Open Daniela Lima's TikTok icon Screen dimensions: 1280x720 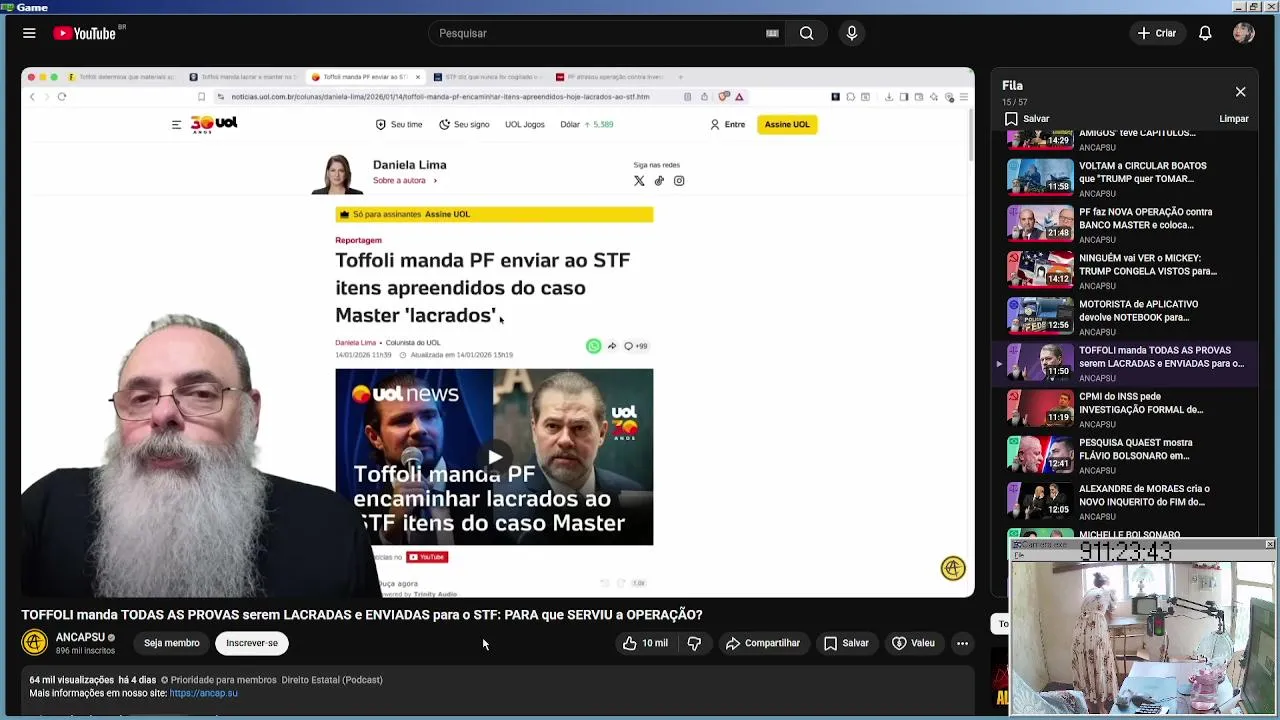pos(659,181)
